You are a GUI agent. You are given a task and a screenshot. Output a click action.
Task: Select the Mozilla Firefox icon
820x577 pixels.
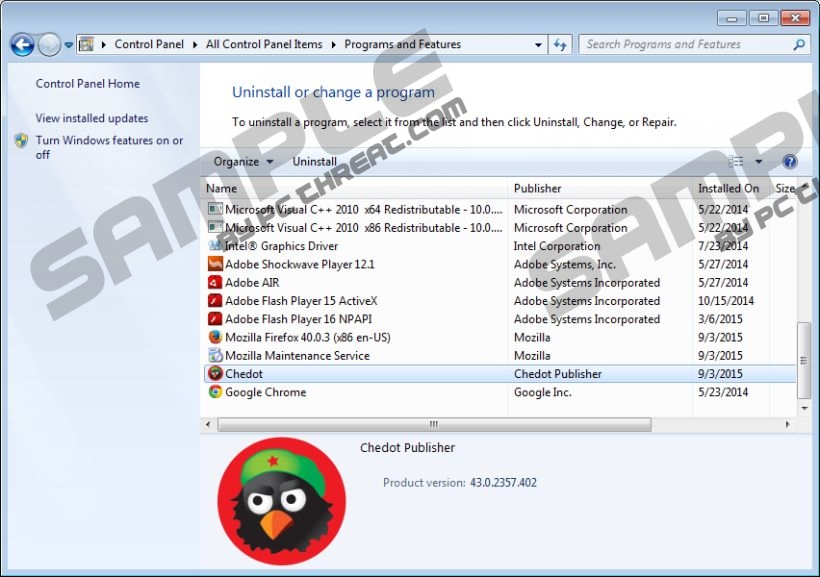(x=215, y=337)
